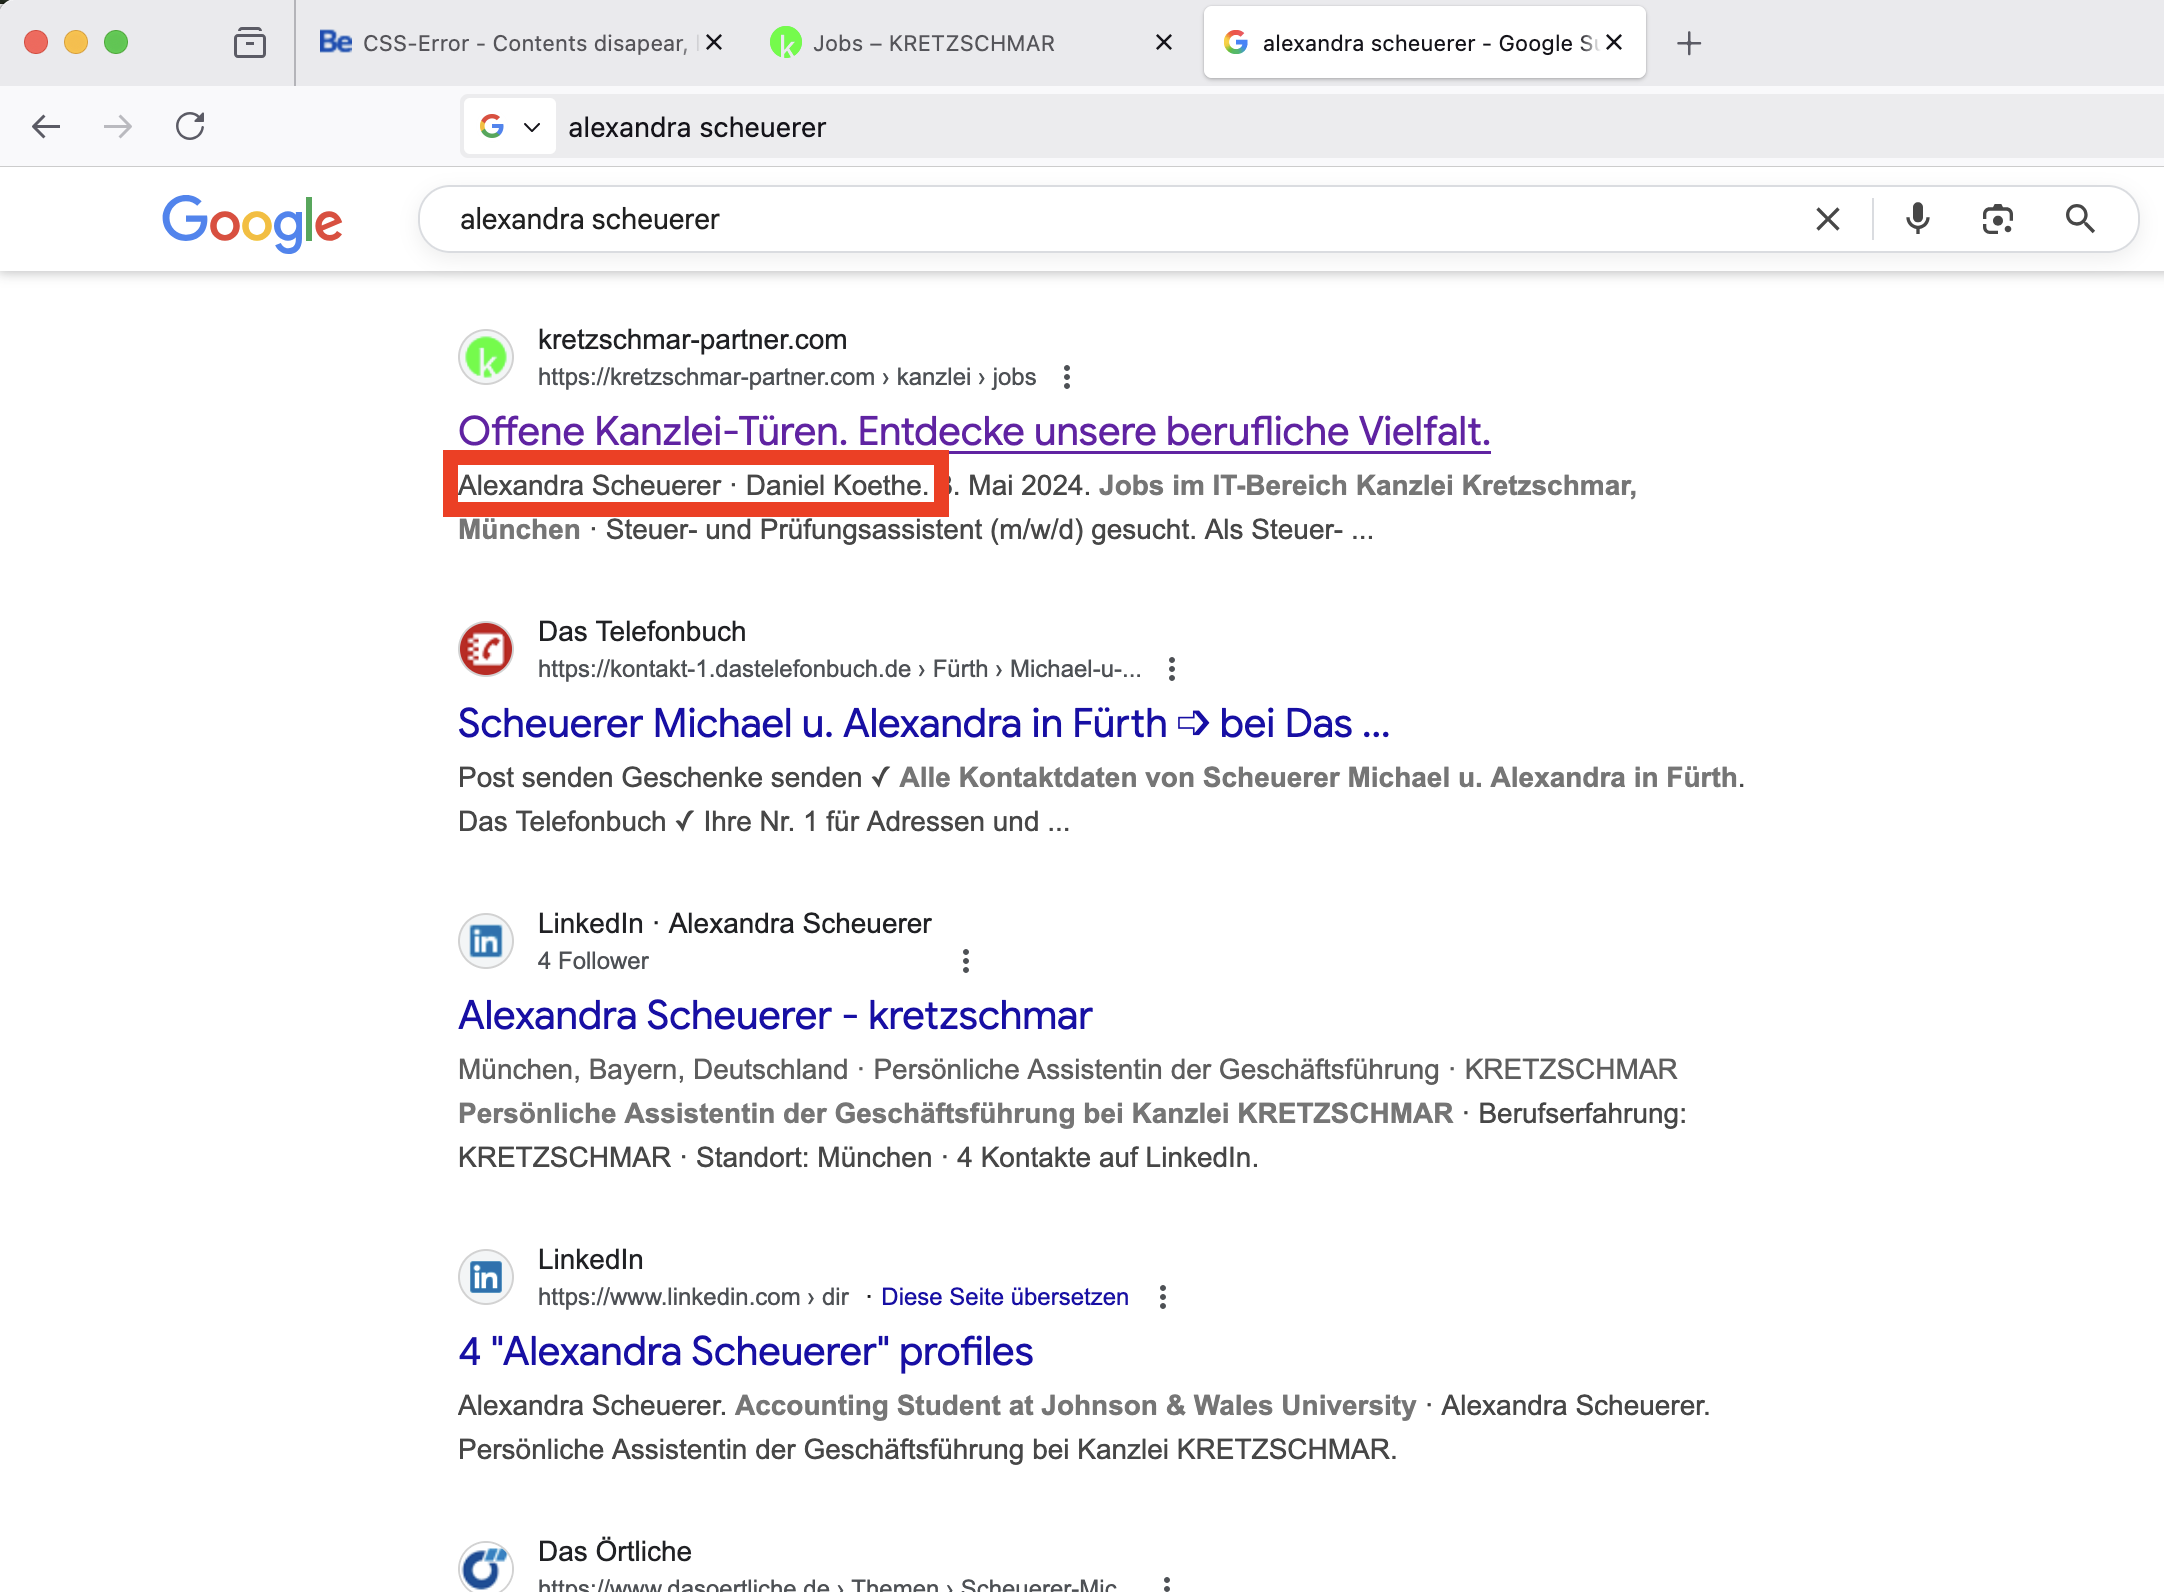This screenshot has height=1592, width=2164.
Task: Open search engine selector dropdown
Action: coord(509,127)
